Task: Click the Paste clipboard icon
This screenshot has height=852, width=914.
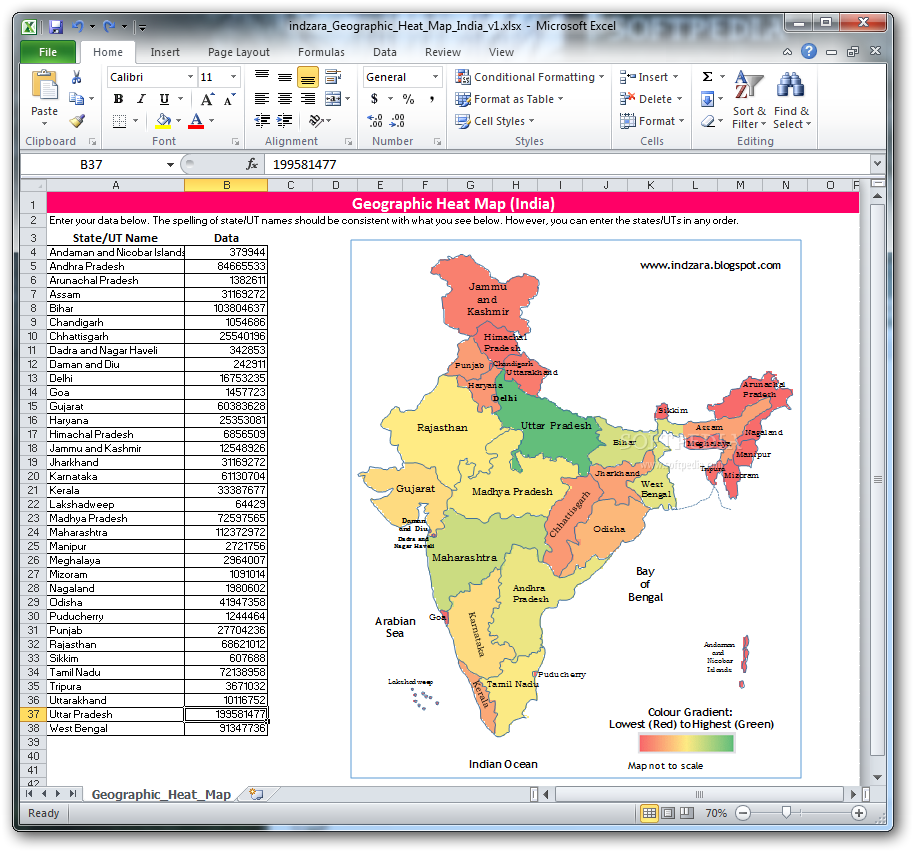Action: pos(44,86)
